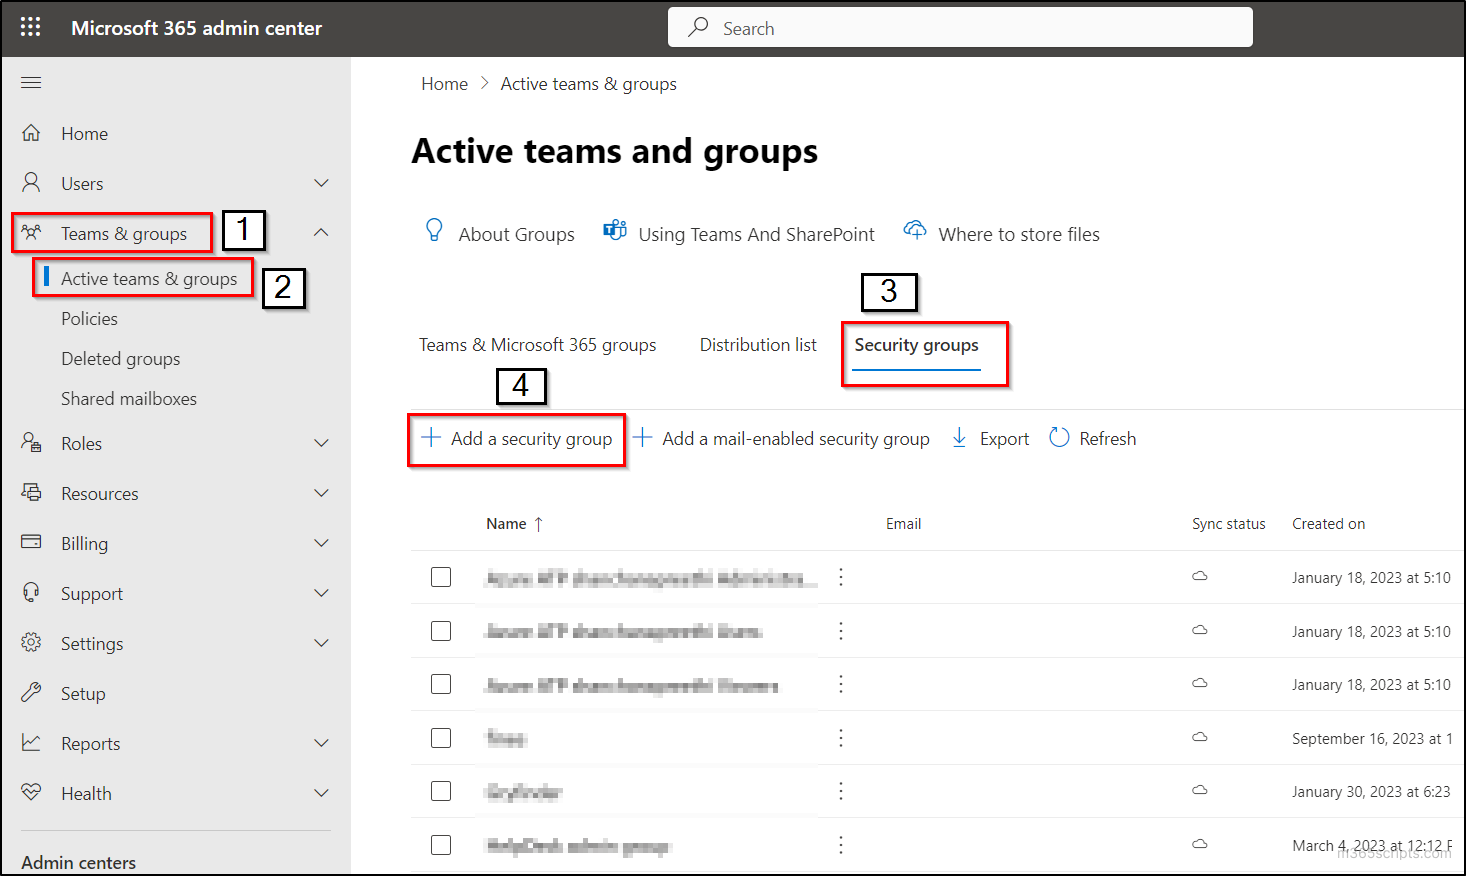The height and width of the screenshot is (876, 1466).
Task: Expand the Users section in sidebar
Action: point(321,182)
